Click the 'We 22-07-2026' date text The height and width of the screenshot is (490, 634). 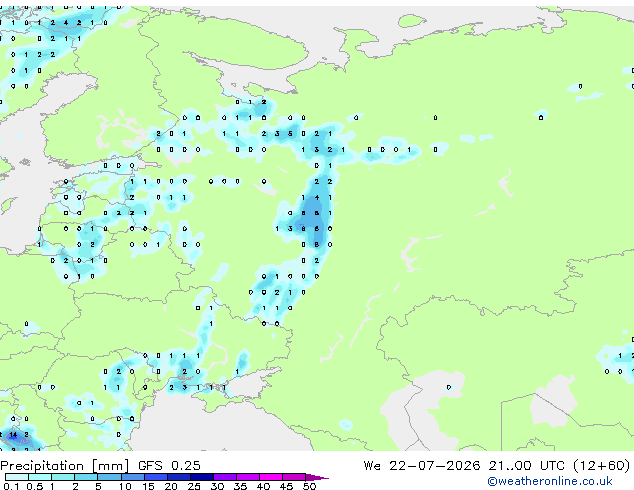tap(422, 466)
